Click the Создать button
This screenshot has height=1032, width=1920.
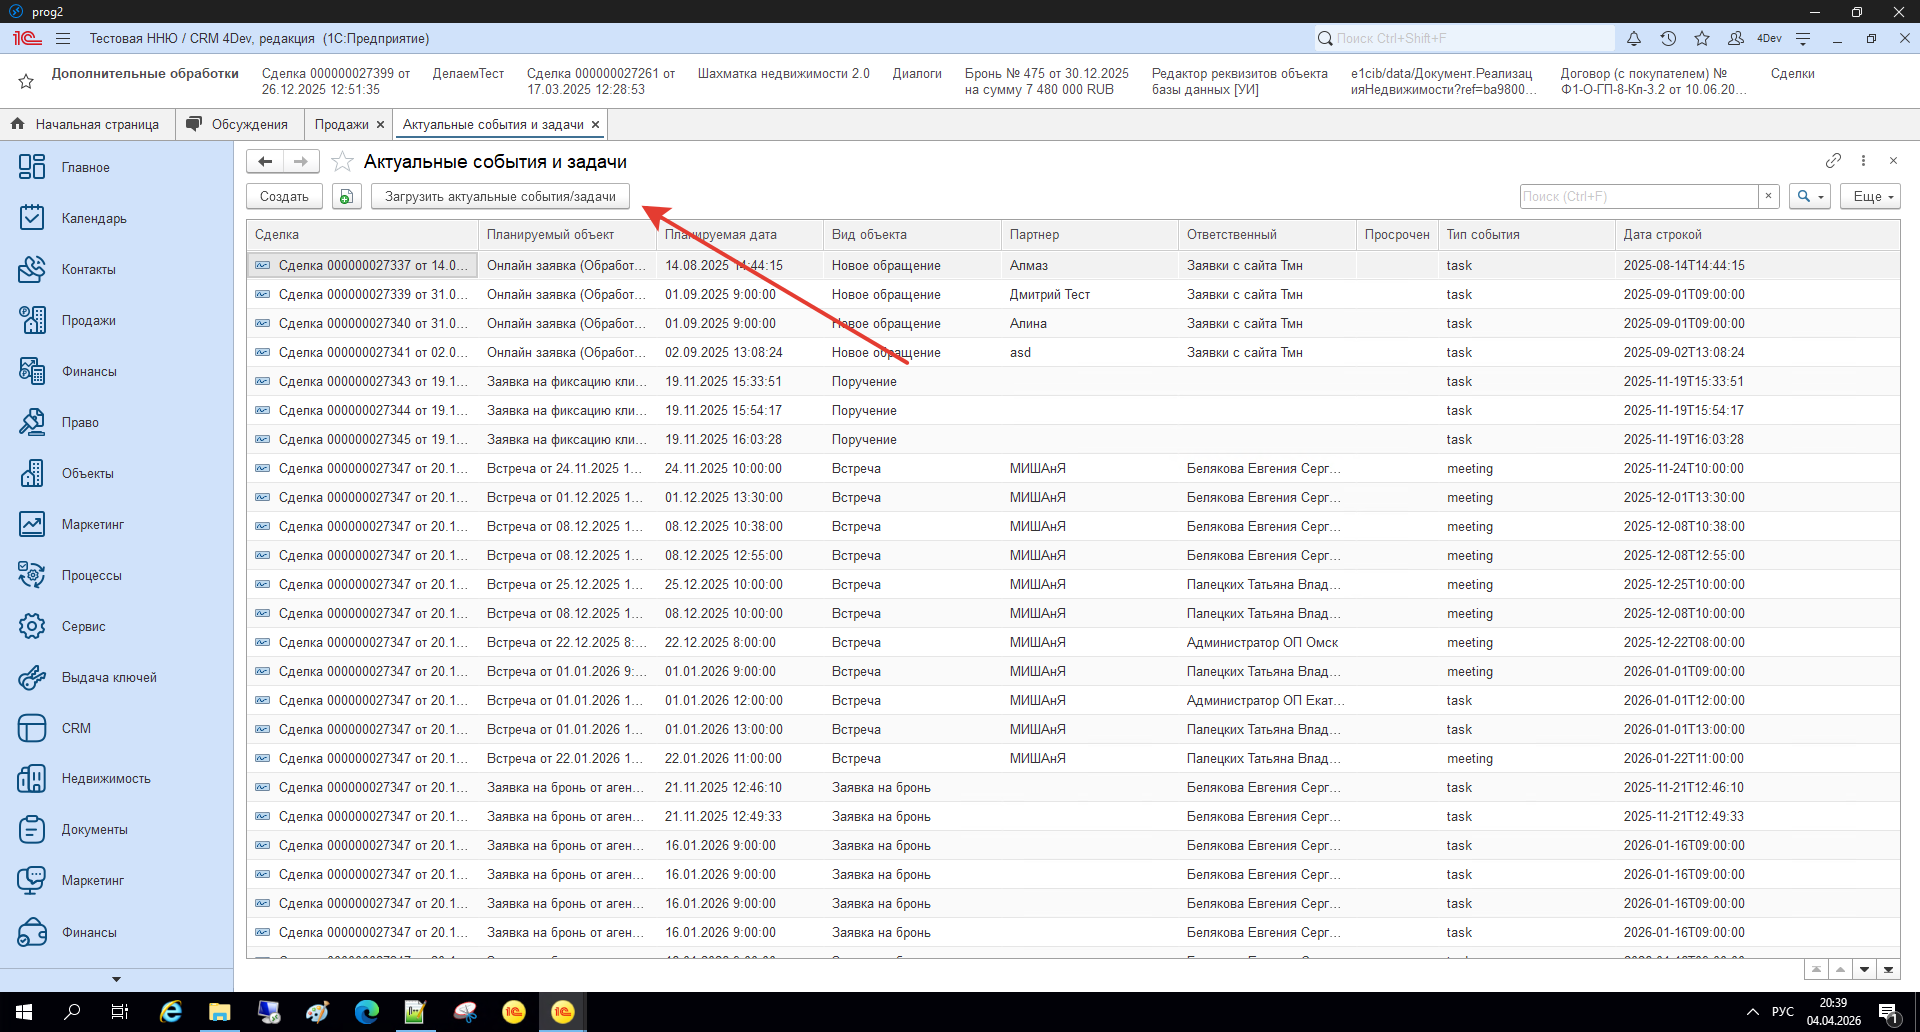click(284, 196)
